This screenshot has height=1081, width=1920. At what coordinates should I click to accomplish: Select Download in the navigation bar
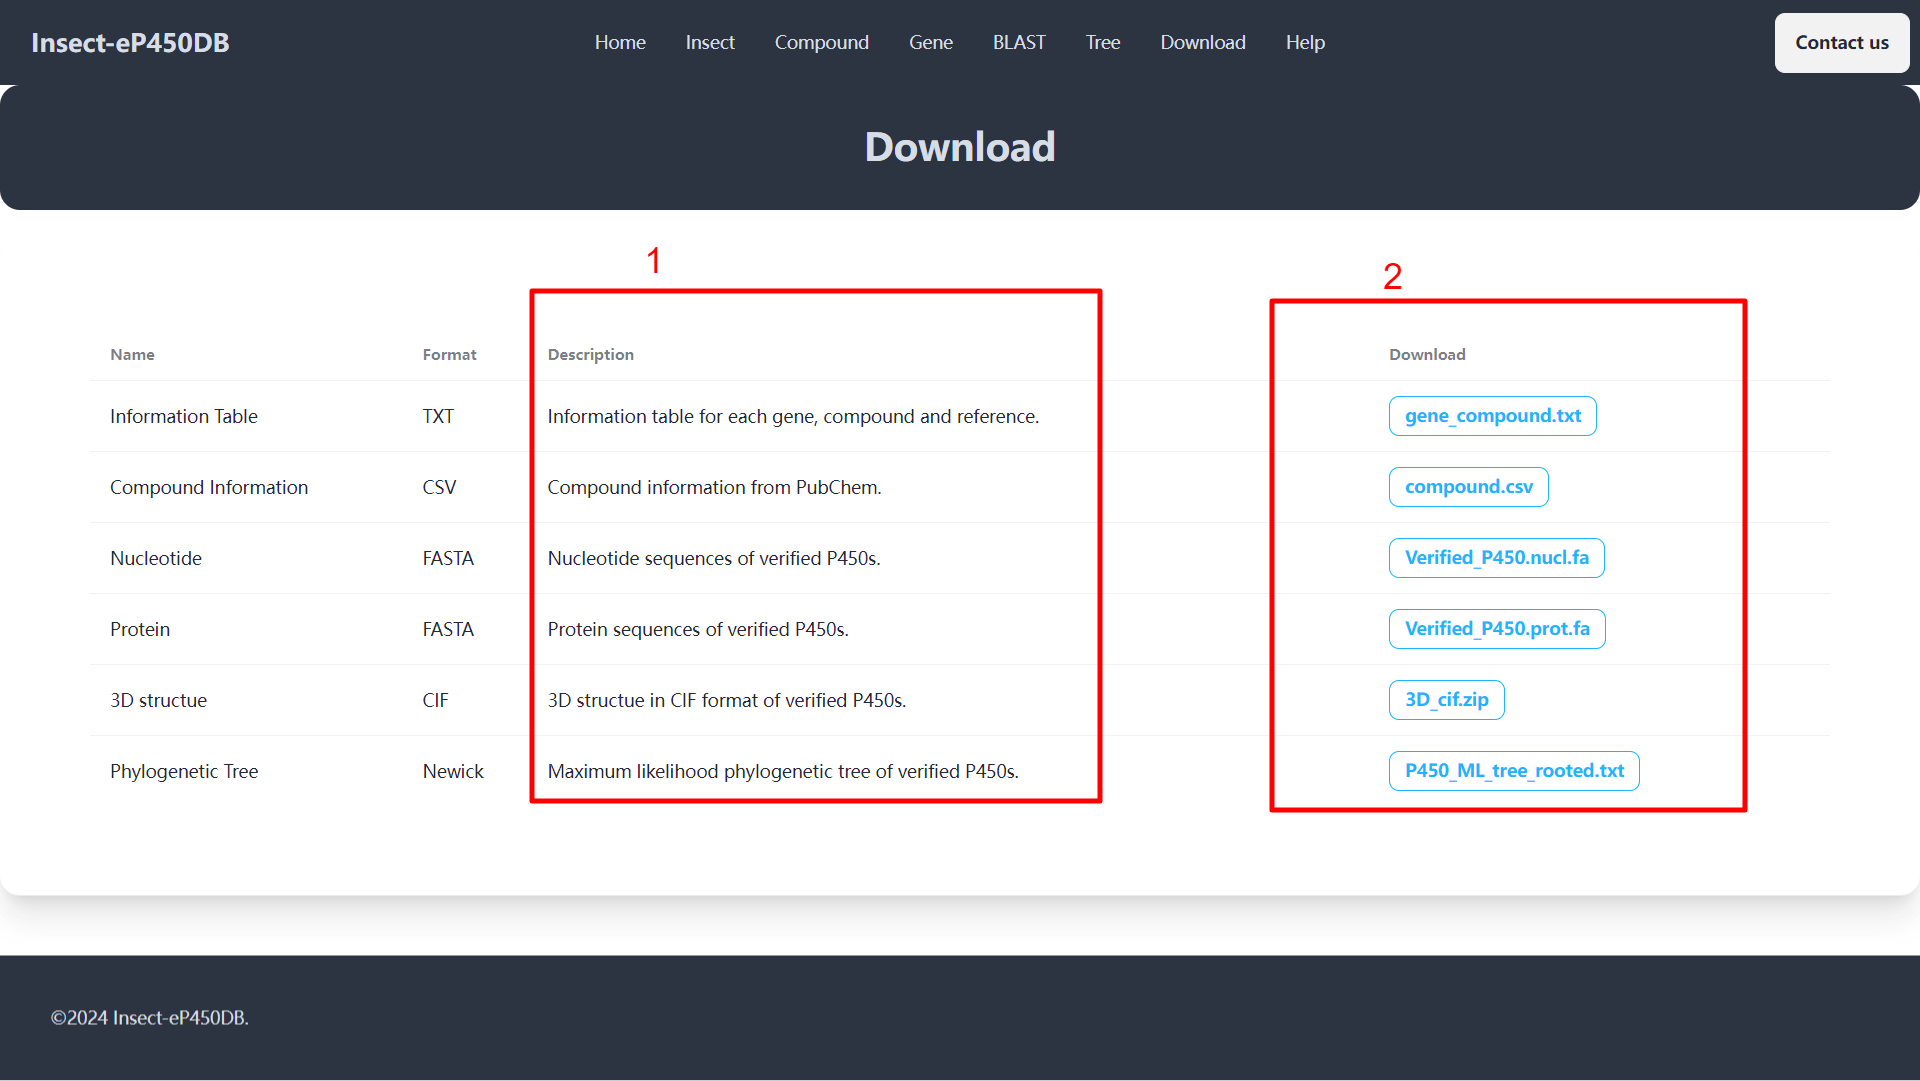tap(1203, 42)
